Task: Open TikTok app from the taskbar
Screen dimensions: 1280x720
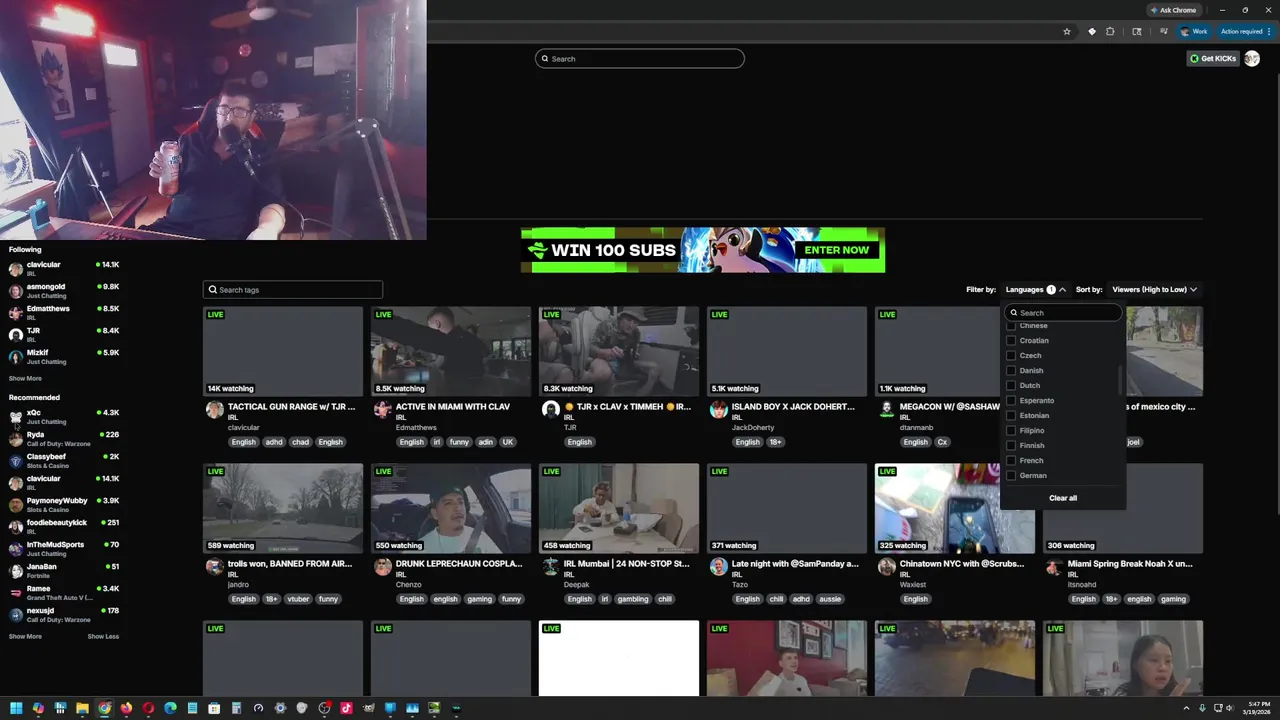Action: click(x=346, y=708)
